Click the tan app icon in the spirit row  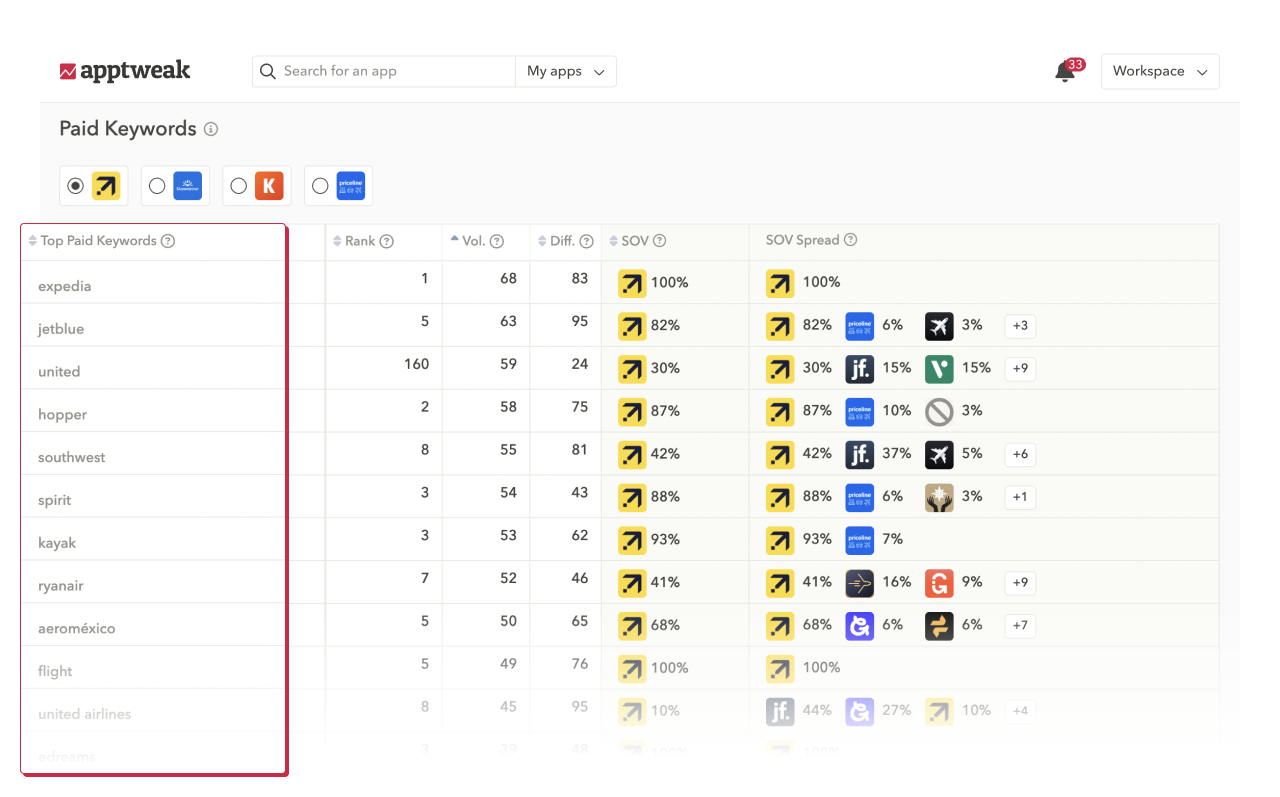(939, 498)
